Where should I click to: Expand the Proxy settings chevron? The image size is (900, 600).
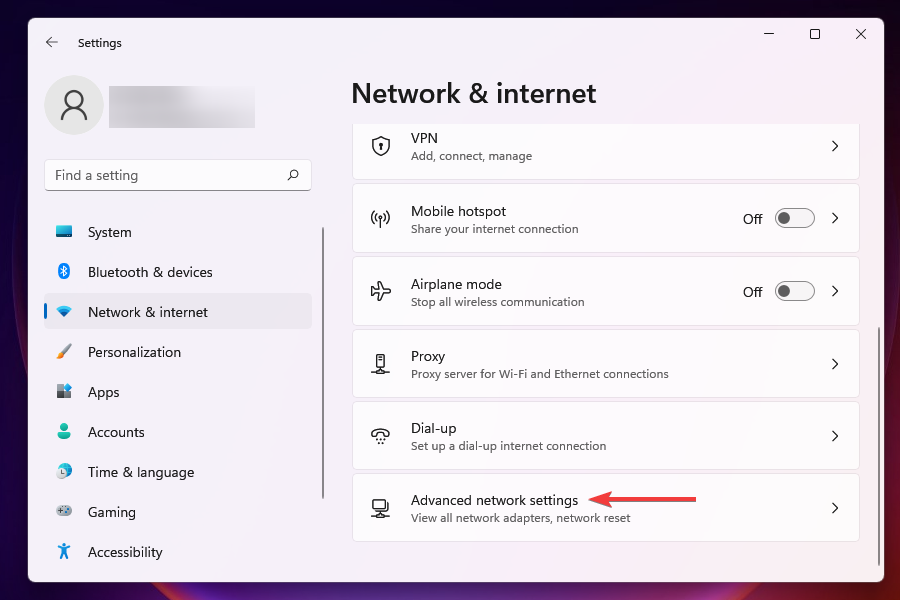pos(835,364)
